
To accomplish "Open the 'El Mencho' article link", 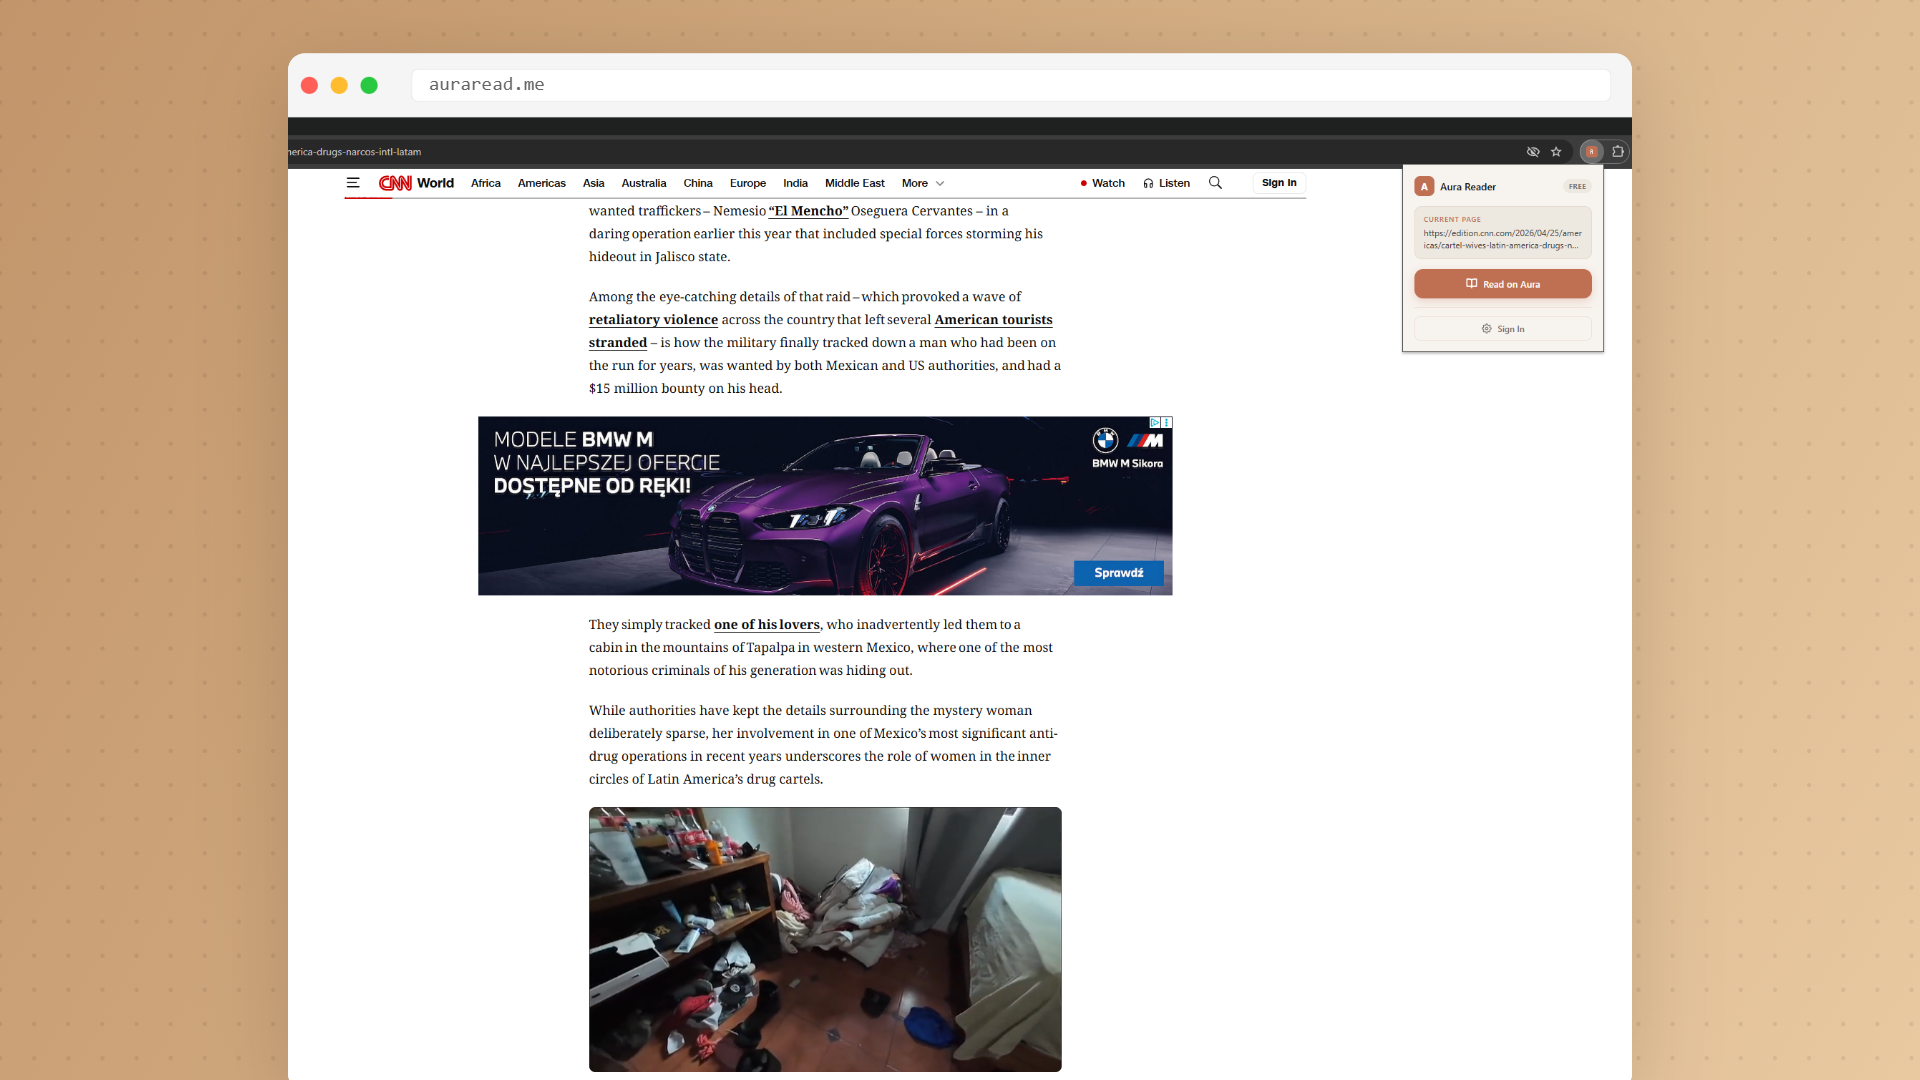I will tap(808, 211).
